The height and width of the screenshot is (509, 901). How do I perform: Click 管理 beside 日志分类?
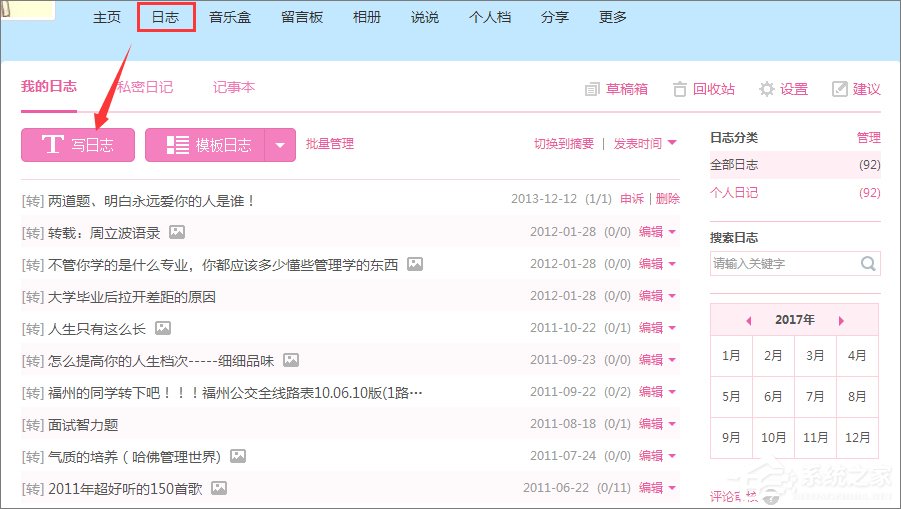(868, 137)
